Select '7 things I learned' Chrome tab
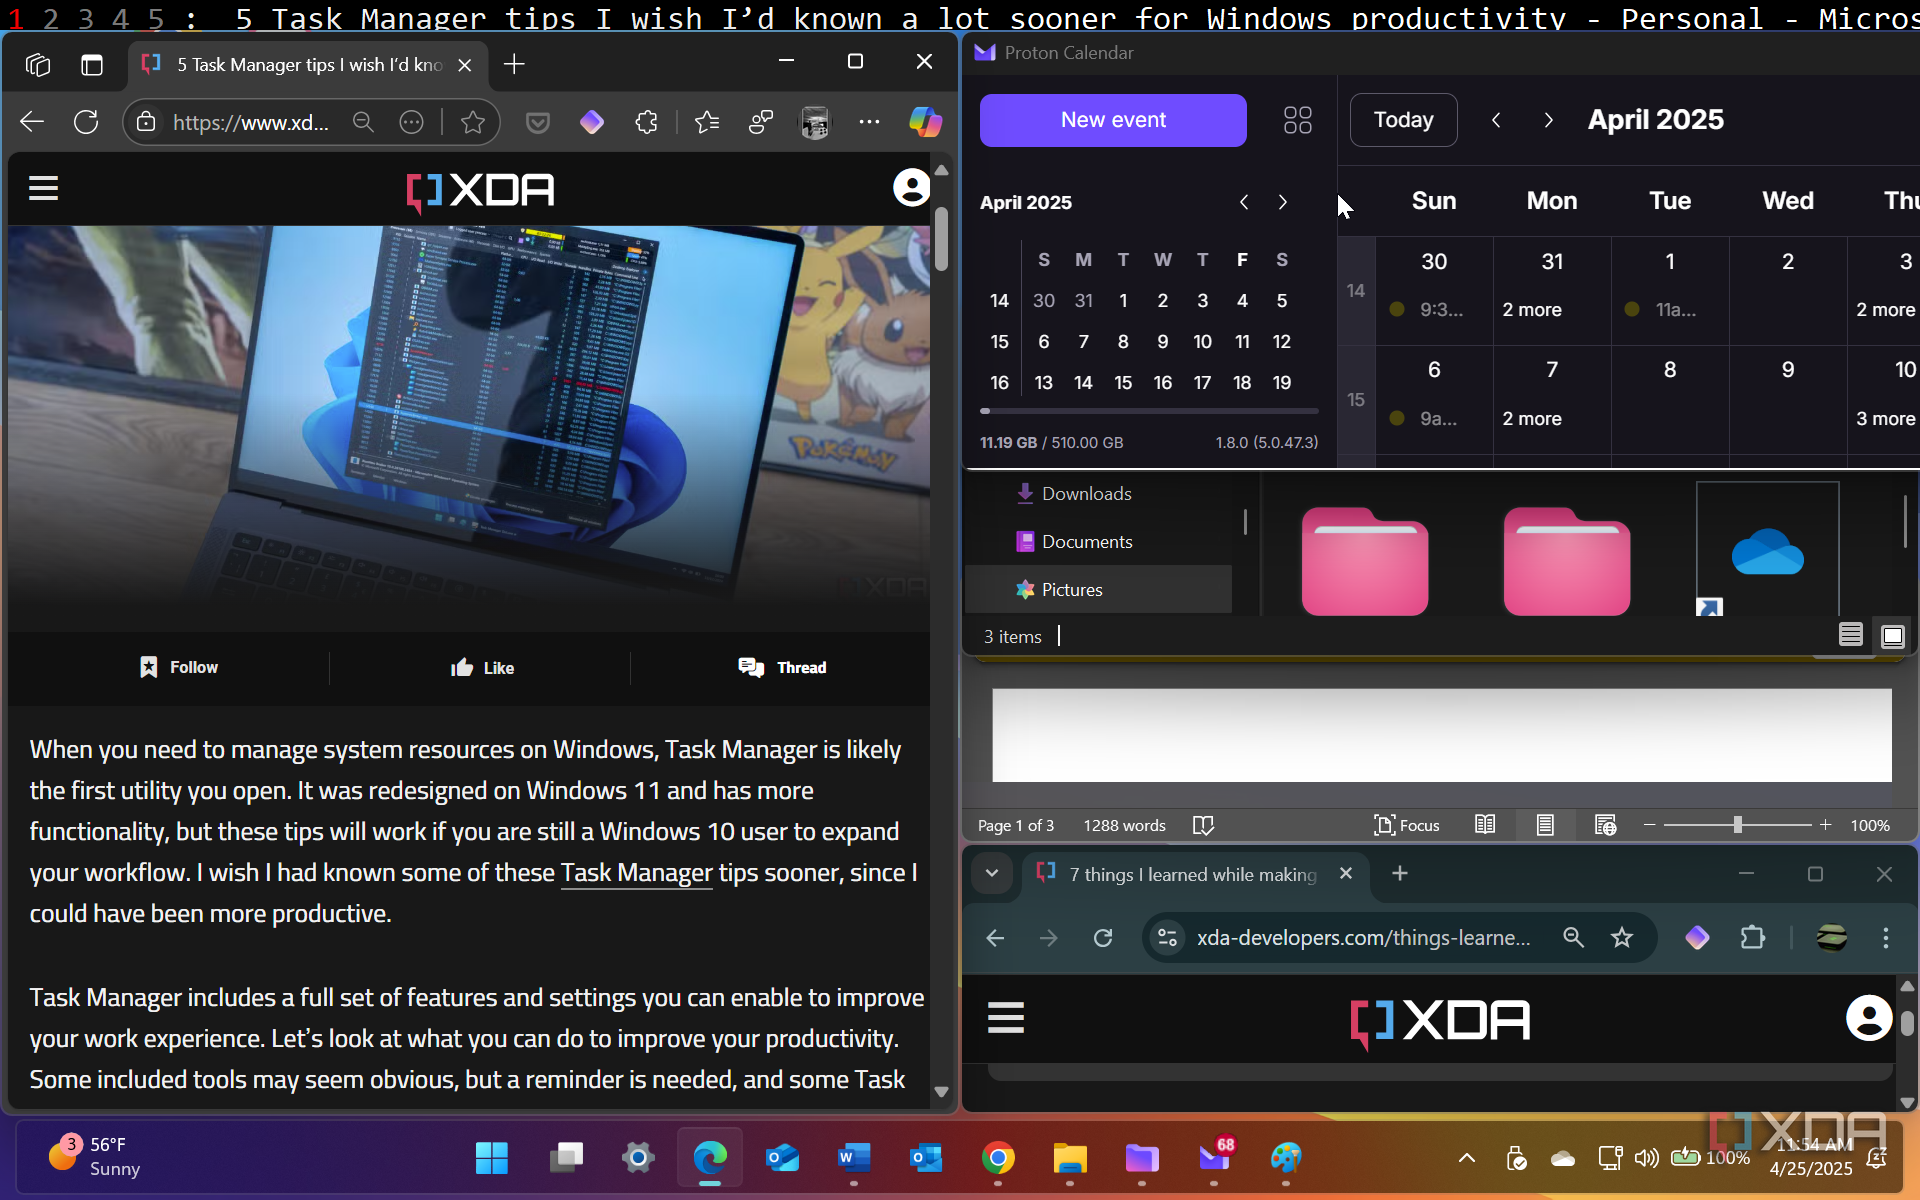Viewport: 1920px width, 1200px height. click(1193, 874)
